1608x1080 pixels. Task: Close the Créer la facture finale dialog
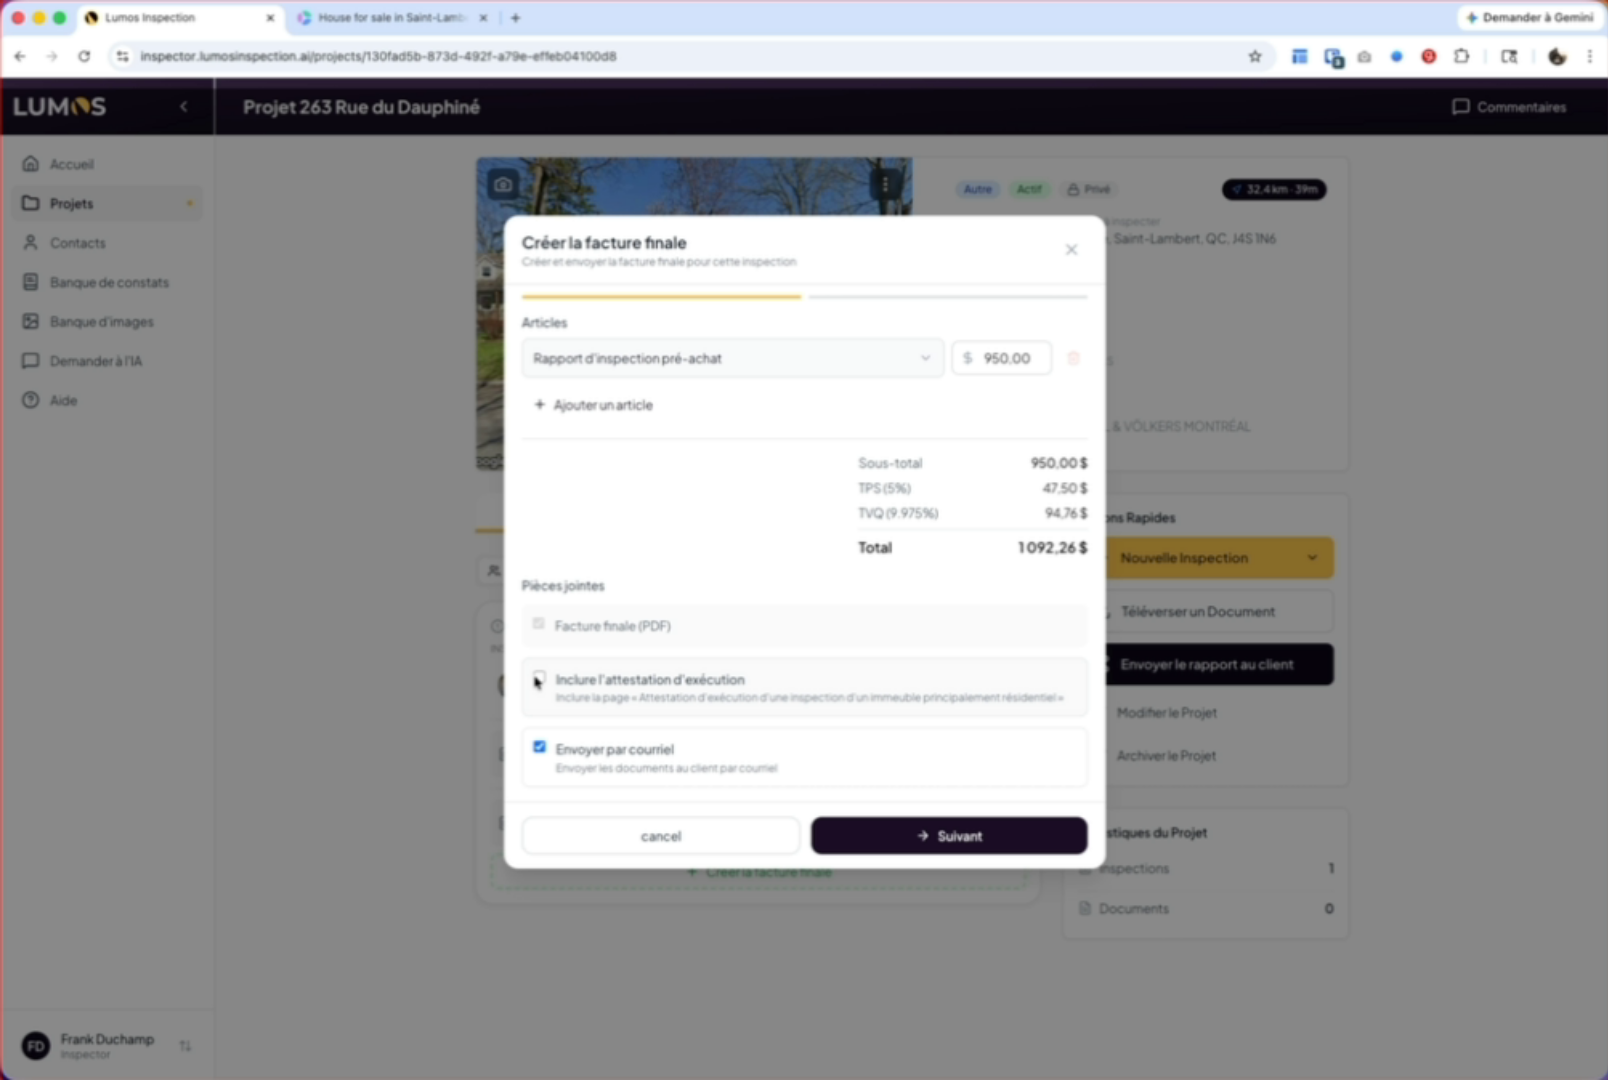tap(1071, 249)
